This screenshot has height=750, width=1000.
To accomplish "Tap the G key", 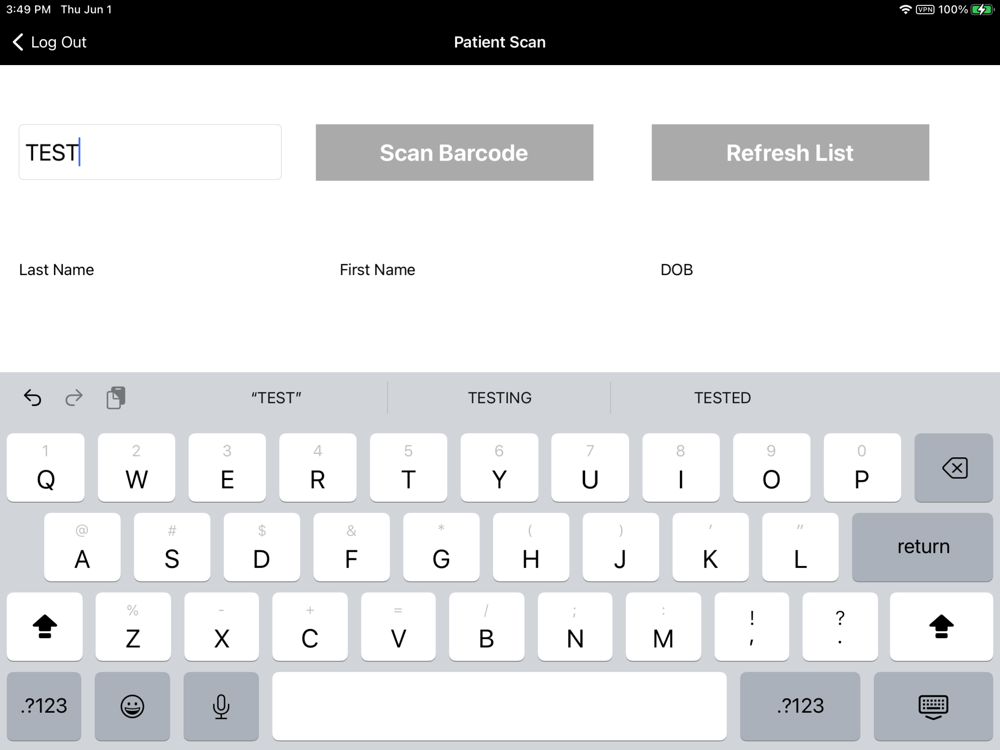I will tap(441, 547).
